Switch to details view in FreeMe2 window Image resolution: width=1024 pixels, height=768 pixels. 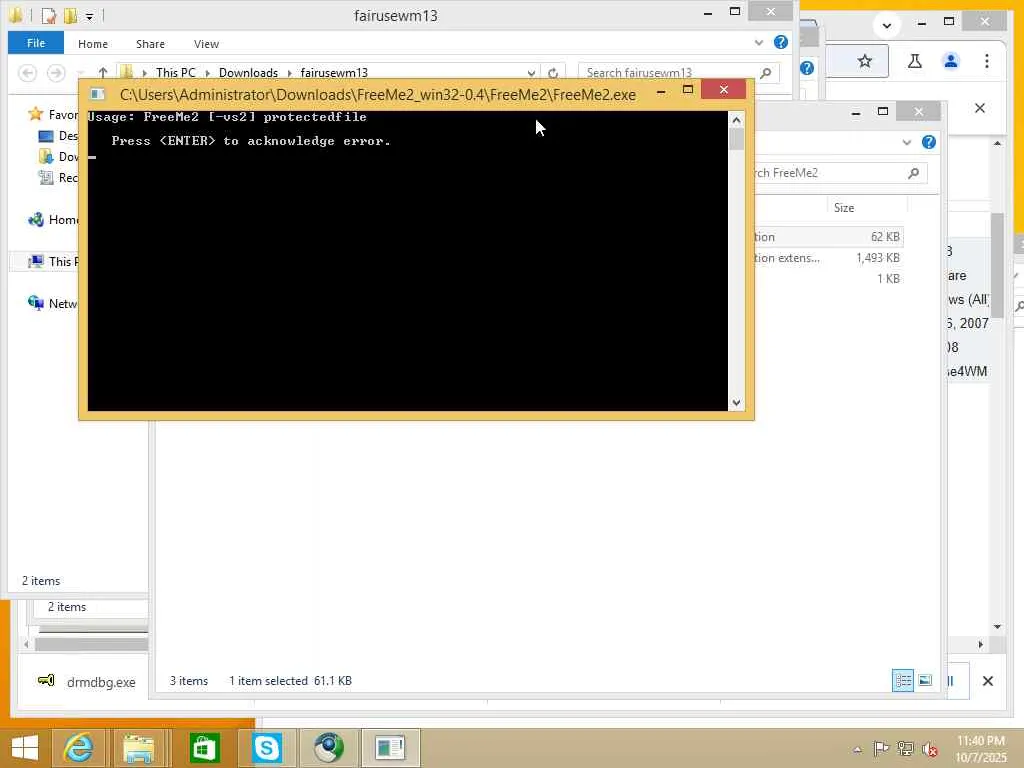point(903,680)
